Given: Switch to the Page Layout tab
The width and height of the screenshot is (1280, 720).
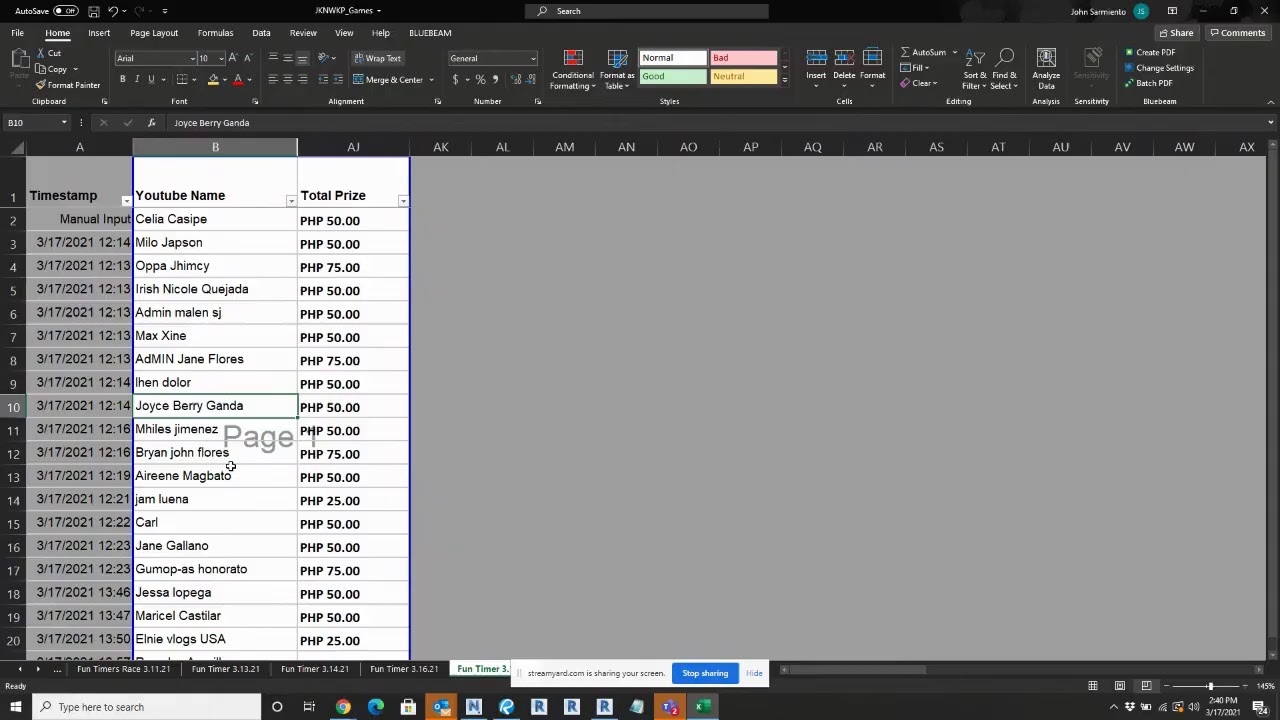Looking at the screenshot, I should 154,33.
